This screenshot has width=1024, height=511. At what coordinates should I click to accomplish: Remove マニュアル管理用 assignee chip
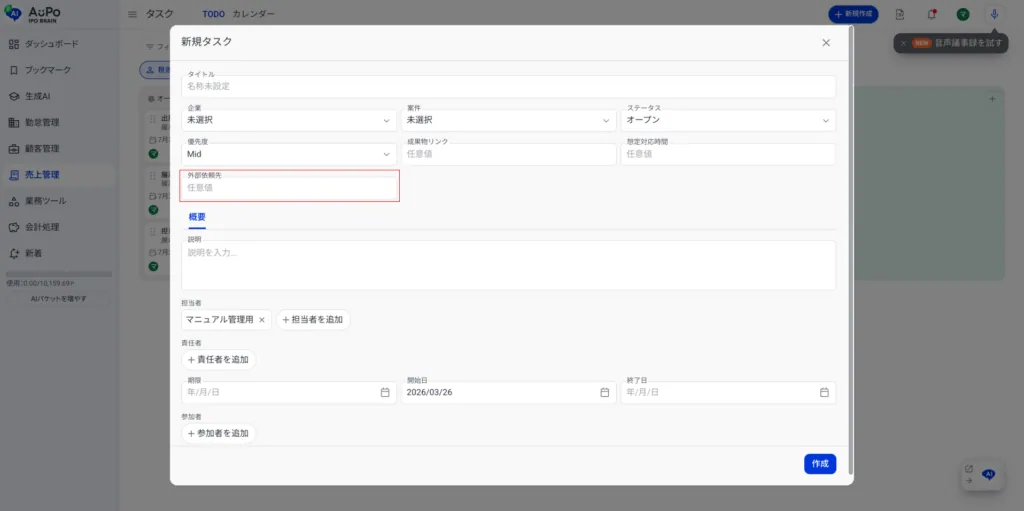(x=262, y=320)
